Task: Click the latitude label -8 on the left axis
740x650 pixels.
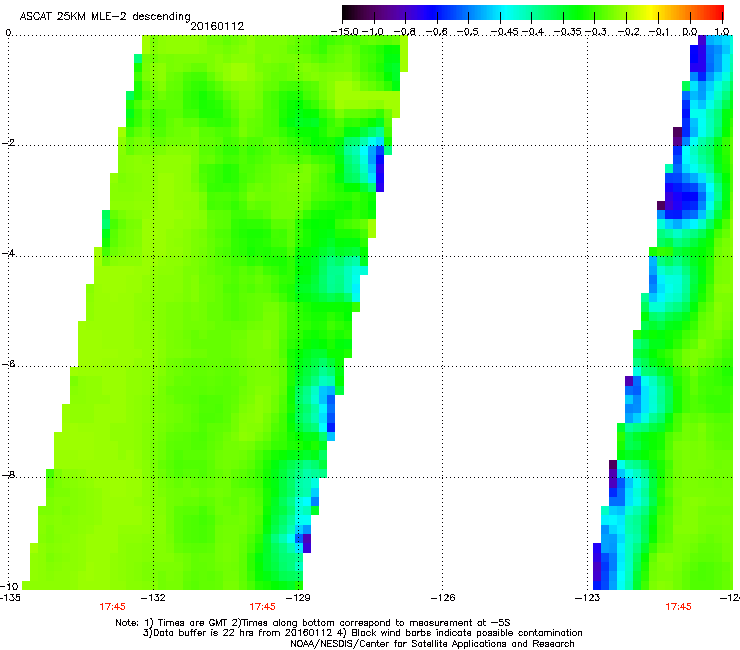Action: [x=8, y=474]
